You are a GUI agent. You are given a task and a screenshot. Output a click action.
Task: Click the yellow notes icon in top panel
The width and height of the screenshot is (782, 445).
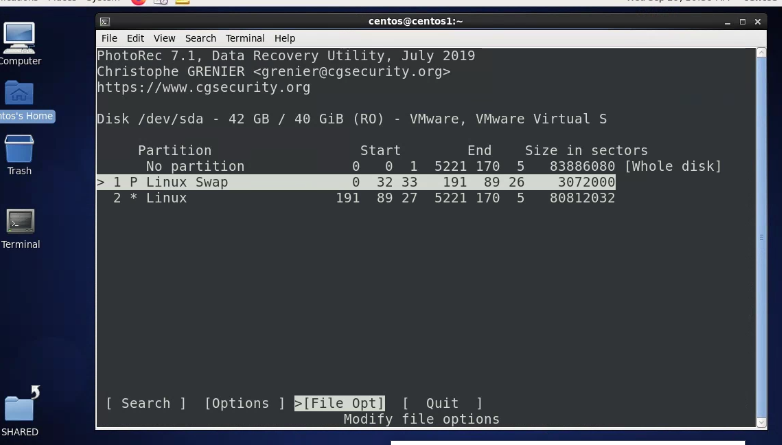pyautogui.click(x=183, y=1)
